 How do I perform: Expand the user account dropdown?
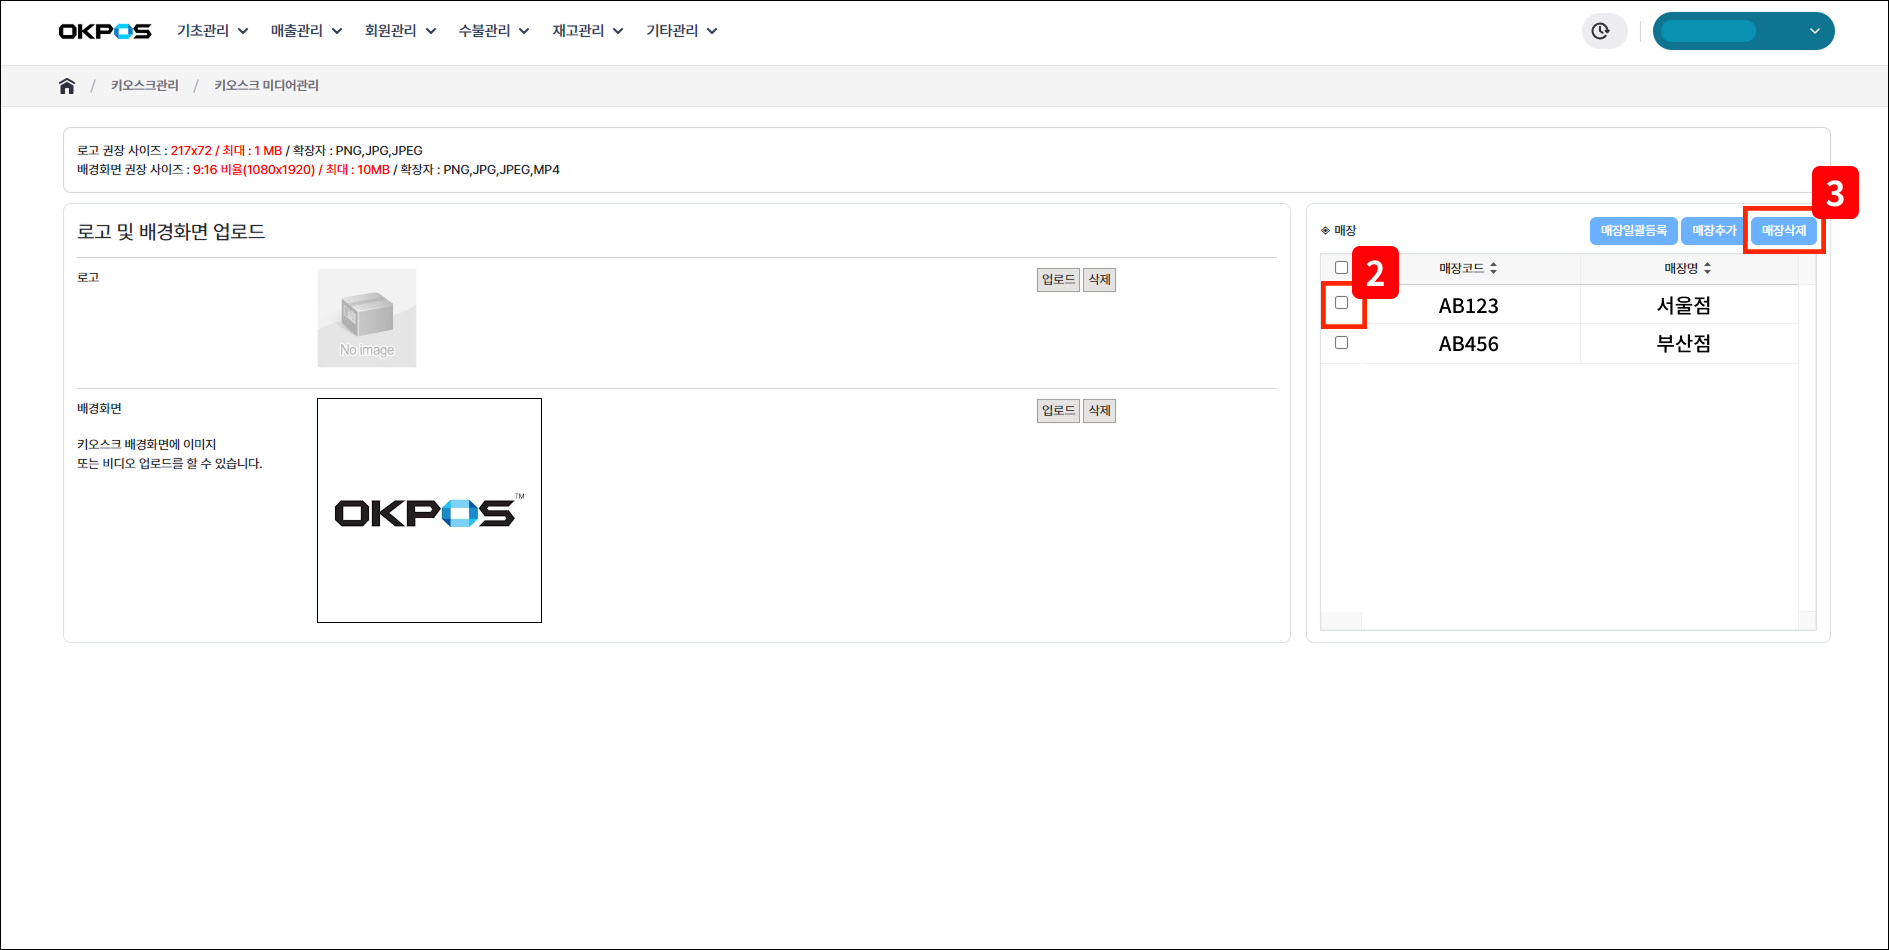[1743, 31]
